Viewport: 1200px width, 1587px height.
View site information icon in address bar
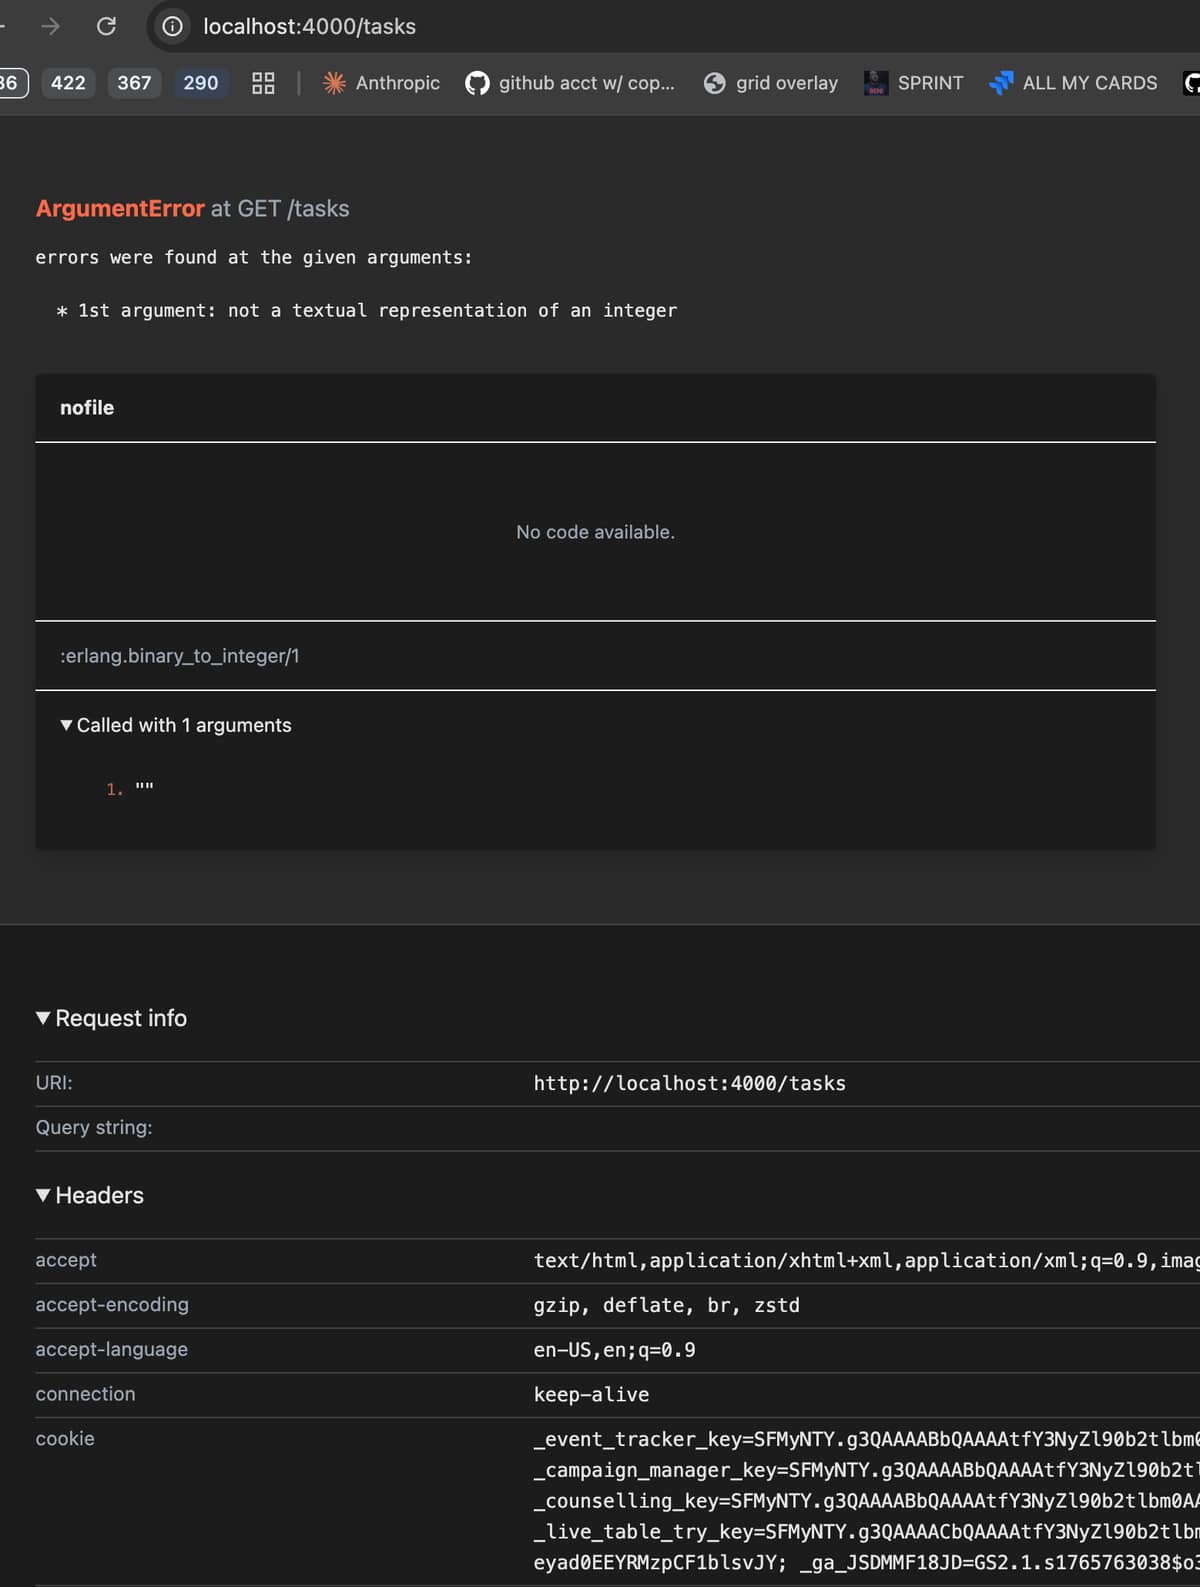[x=173, y=26]
